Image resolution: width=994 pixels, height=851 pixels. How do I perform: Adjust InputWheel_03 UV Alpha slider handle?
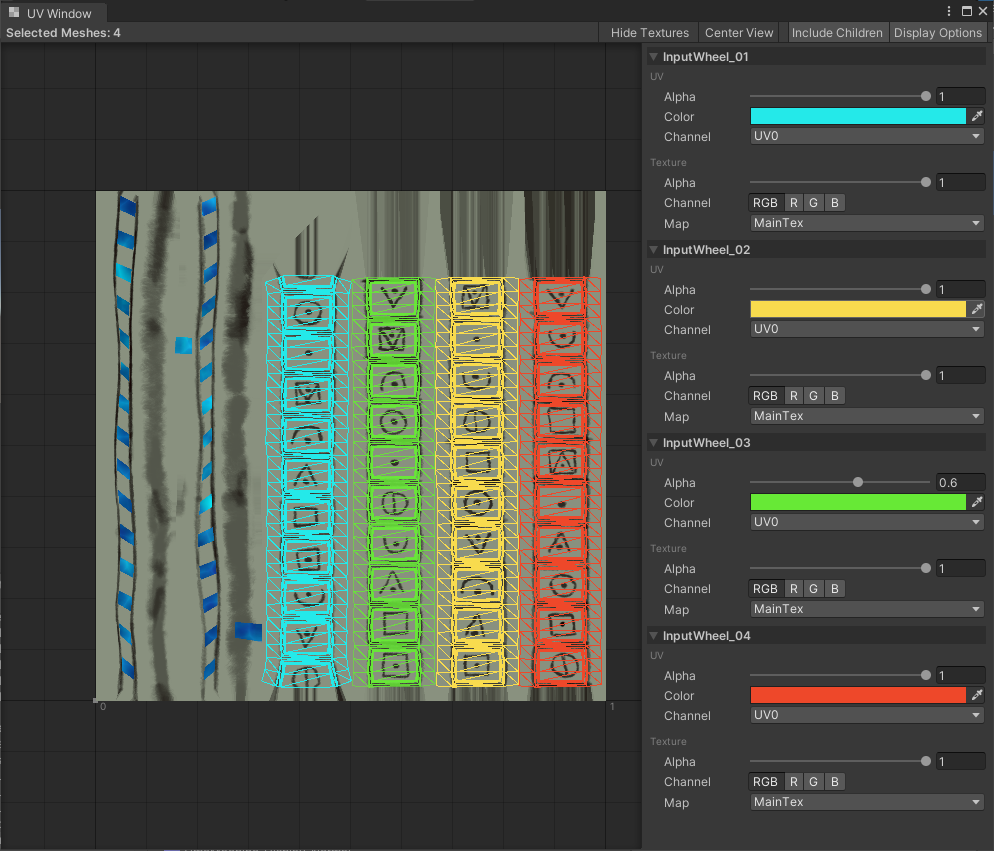tap(858, 482)
